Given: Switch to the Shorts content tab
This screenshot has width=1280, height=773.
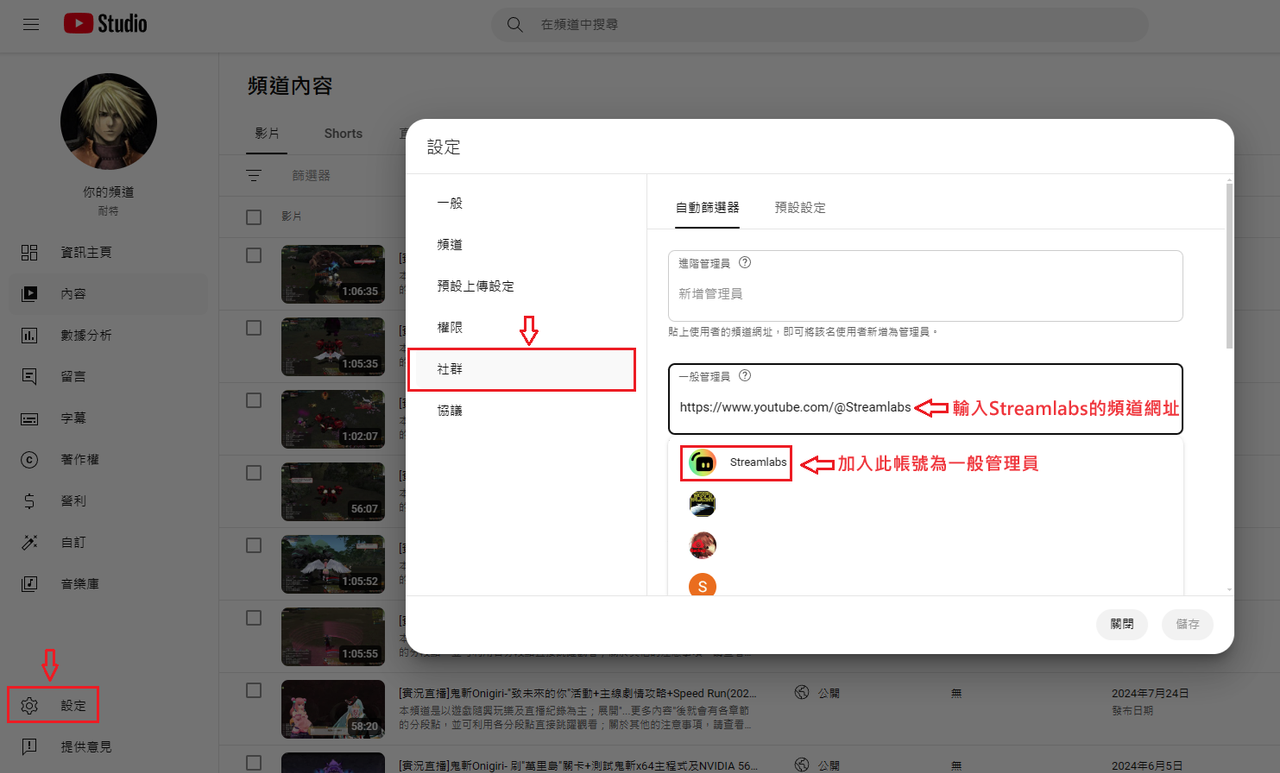Looking at the screenshot, I should [343, 133].
